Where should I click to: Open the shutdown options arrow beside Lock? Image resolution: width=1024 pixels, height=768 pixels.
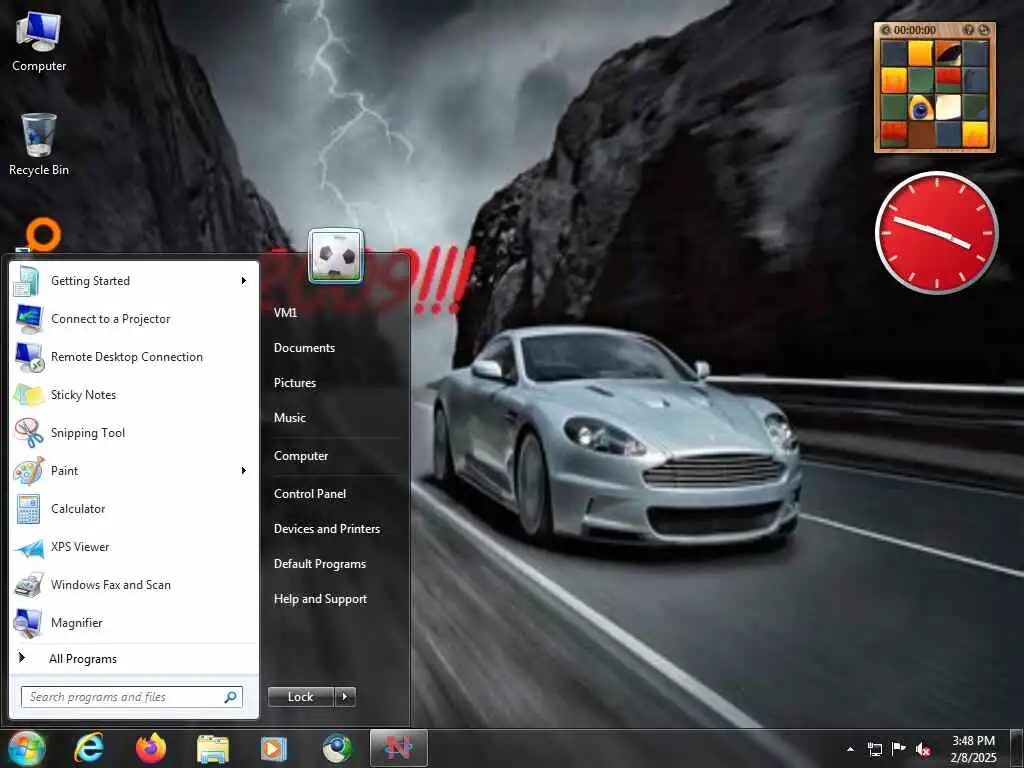(345, 697)
